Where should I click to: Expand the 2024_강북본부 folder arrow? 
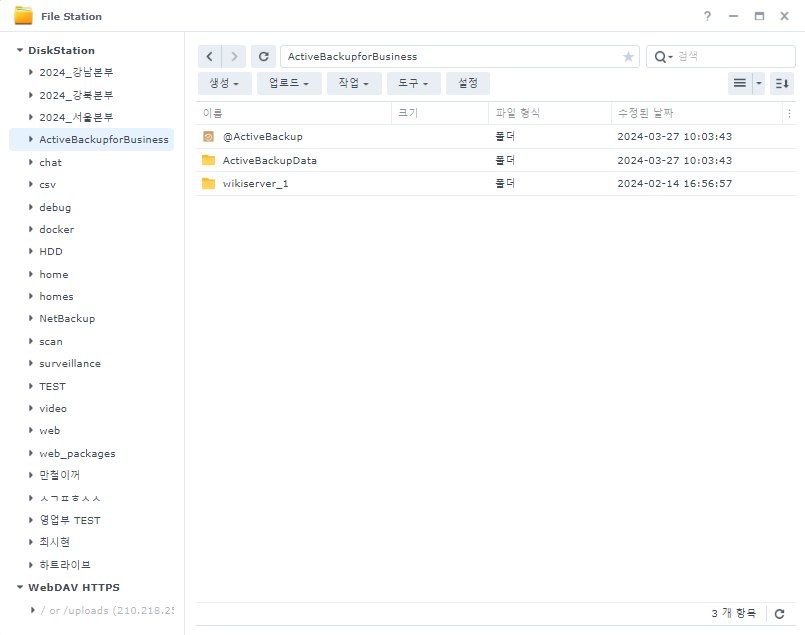(x=31, y=95)
